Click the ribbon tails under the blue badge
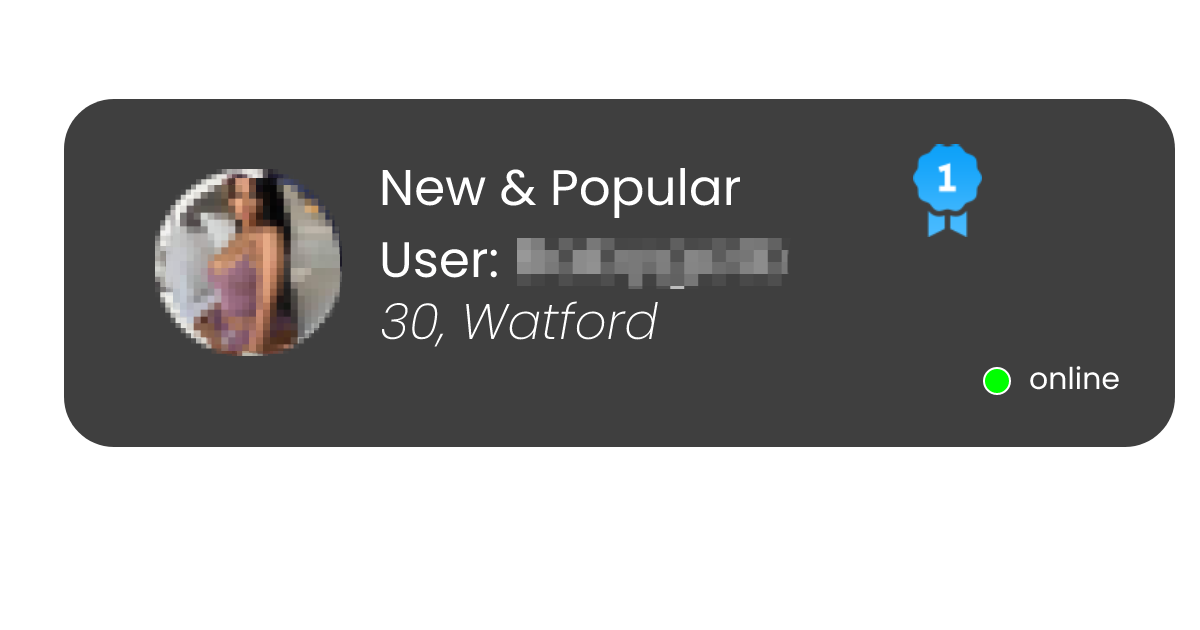Image resolution: width=1200 pixels, height=630 pixels. click(947, 223)
